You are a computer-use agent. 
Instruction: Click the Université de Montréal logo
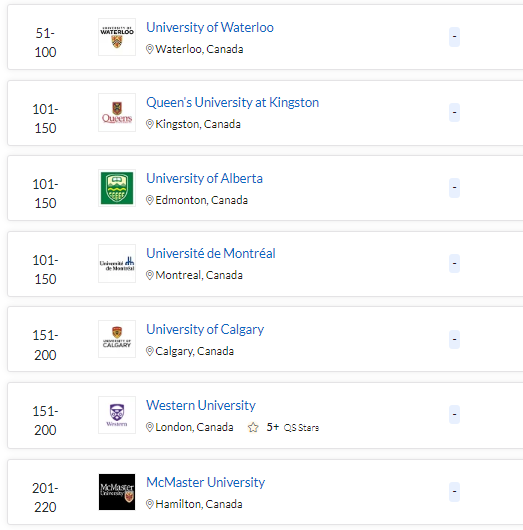(117, 264)
